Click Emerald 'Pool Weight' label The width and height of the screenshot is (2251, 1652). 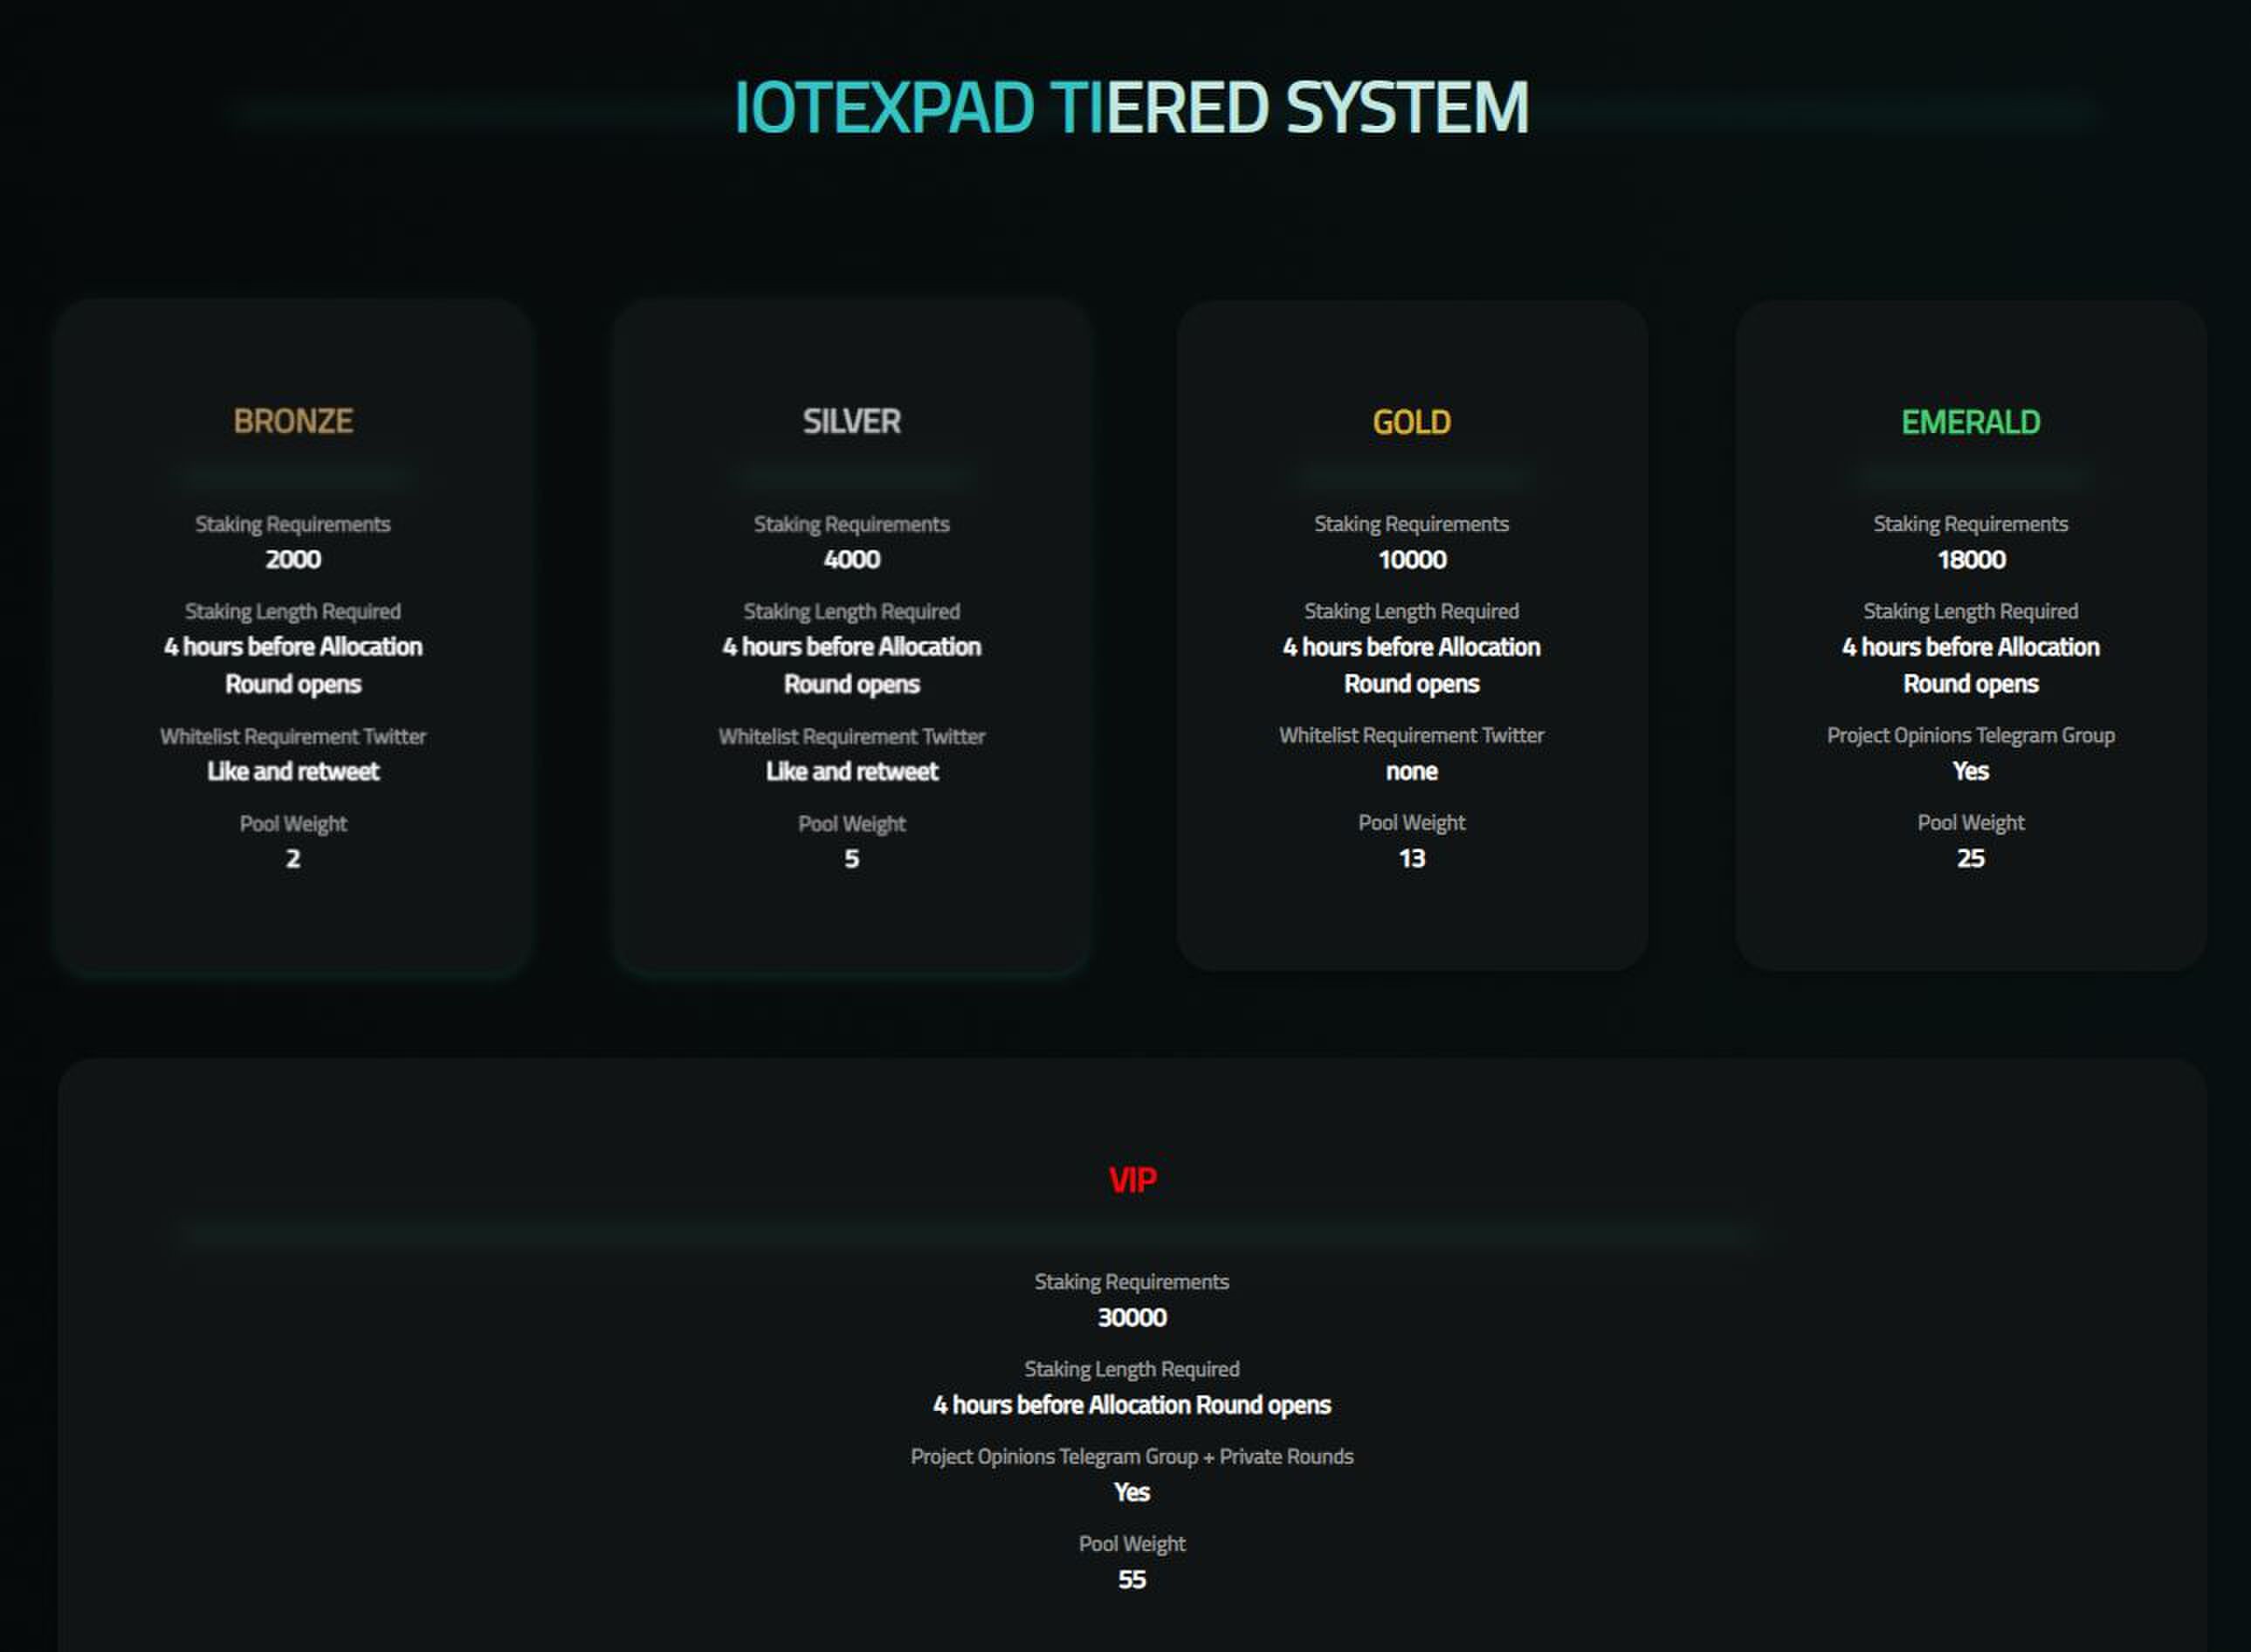[x=1971, y=822]
